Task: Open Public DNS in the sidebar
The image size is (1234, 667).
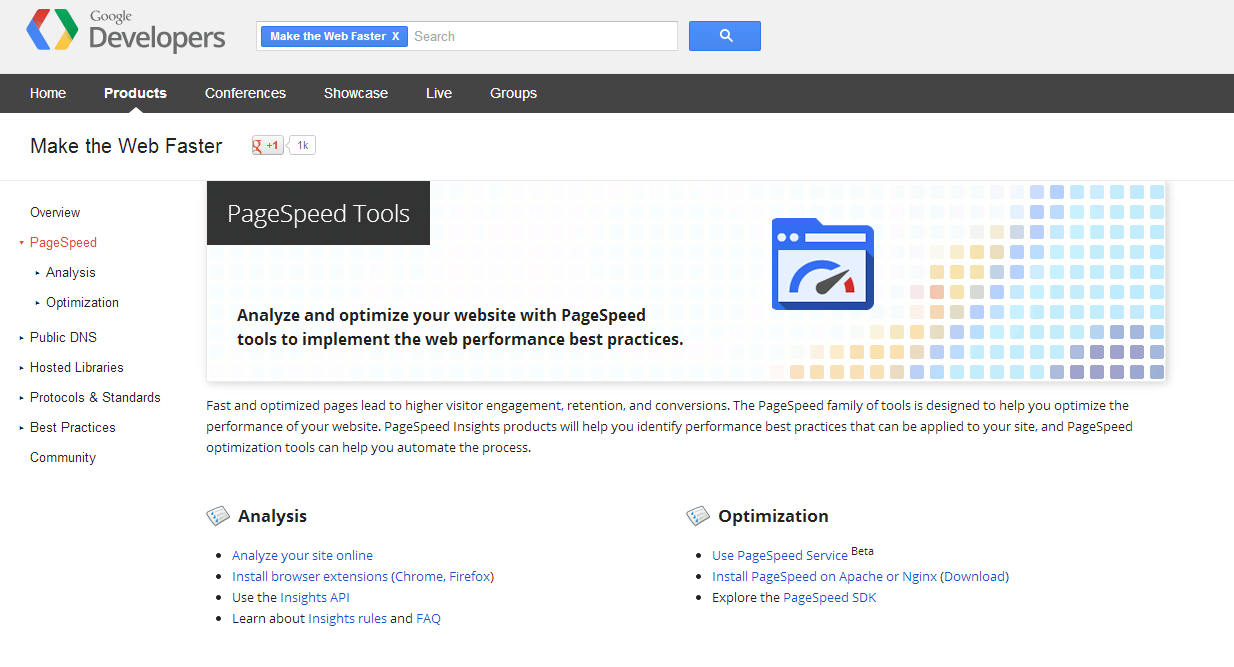Action: point(63,337)
